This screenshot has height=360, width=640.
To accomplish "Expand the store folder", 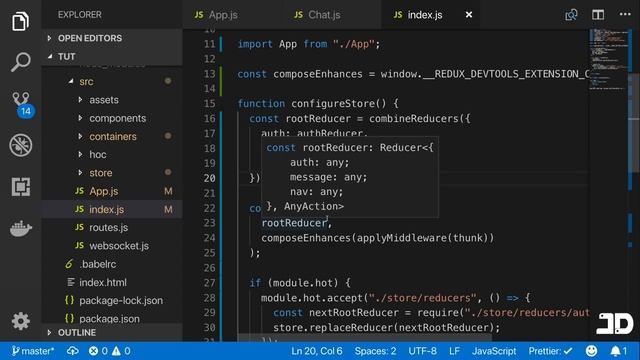I will tap(112, 173).
